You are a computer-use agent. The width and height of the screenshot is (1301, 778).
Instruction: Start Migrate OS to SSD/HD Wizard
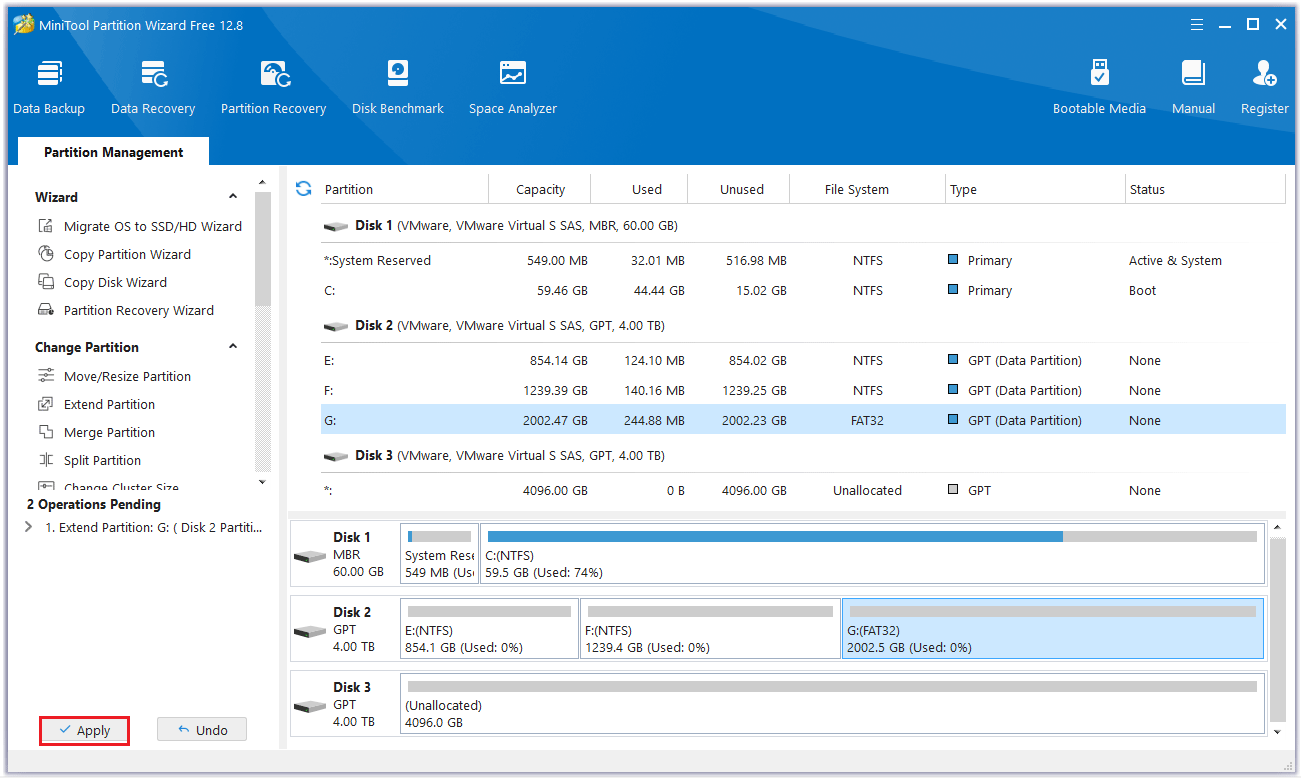click(141, 226)
